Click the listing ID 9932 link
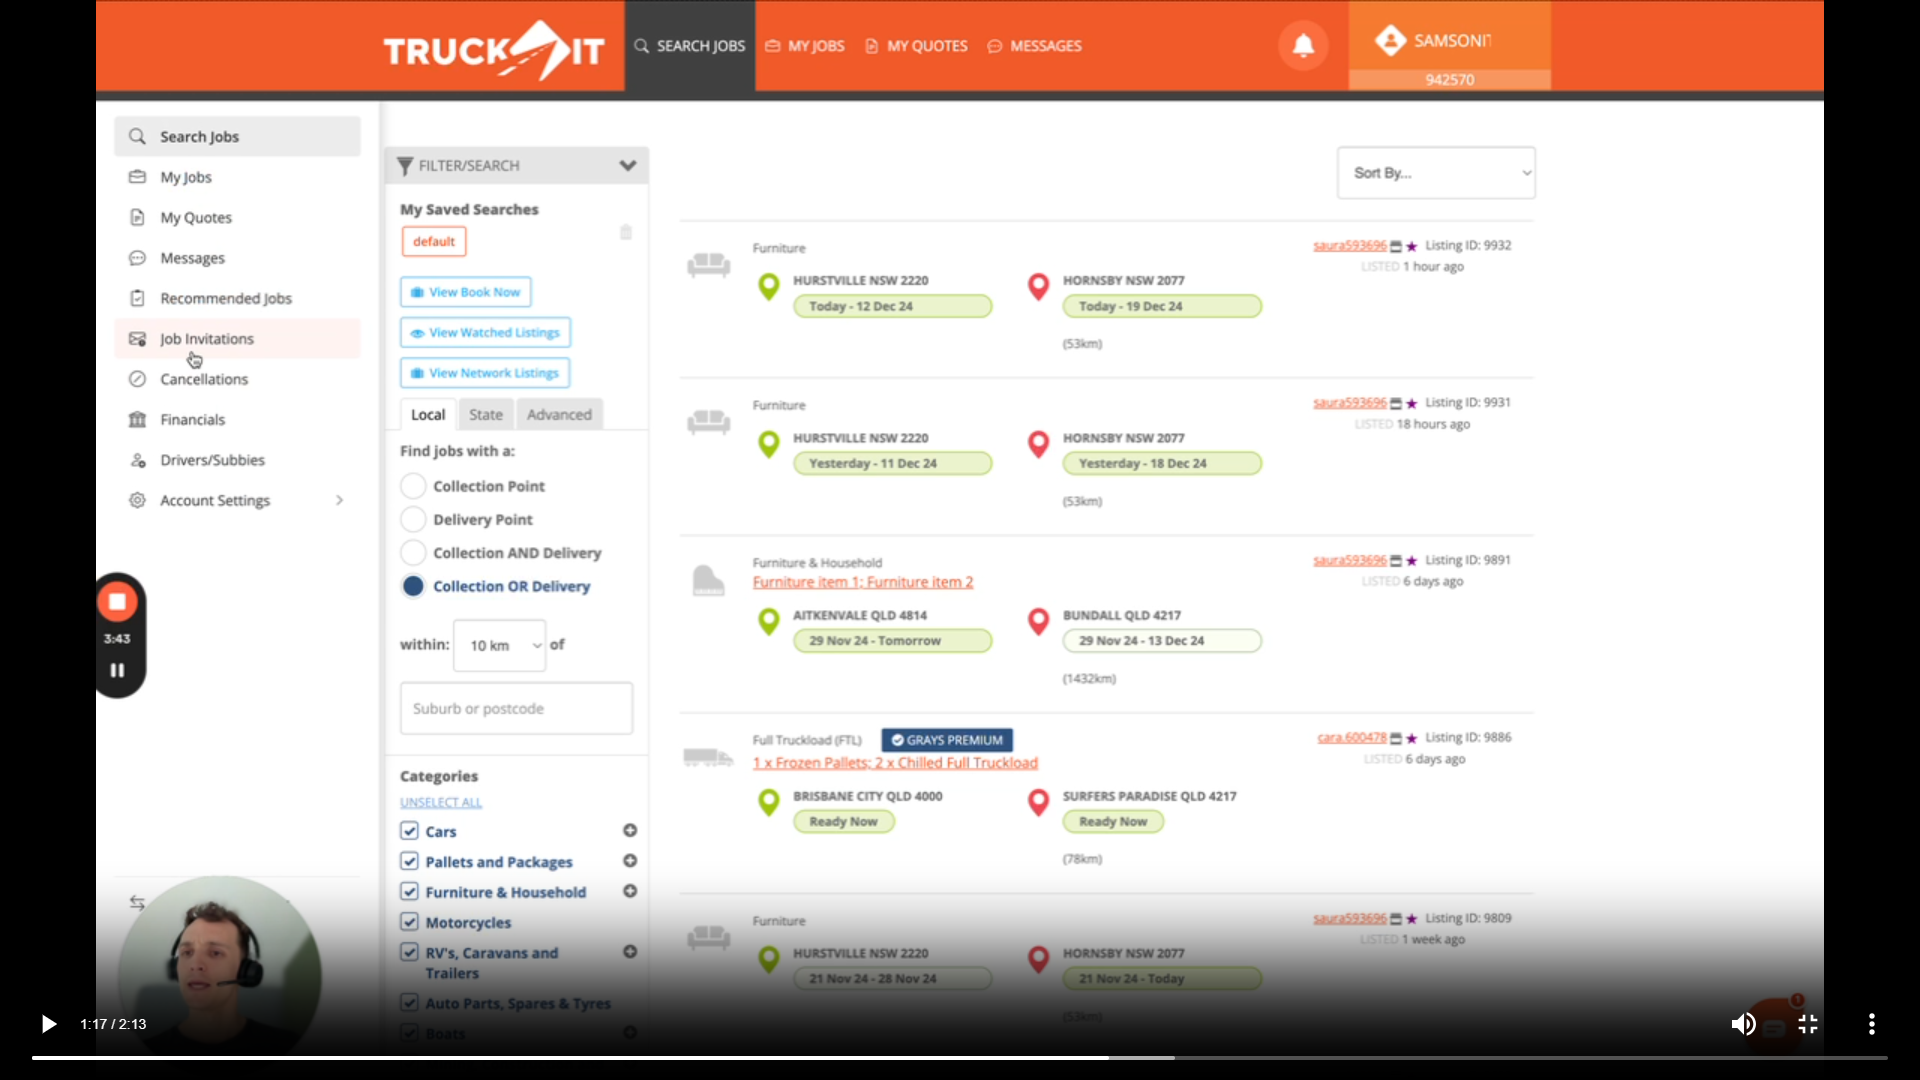Screen dimensions: 1920x1080 [1466, 245]
